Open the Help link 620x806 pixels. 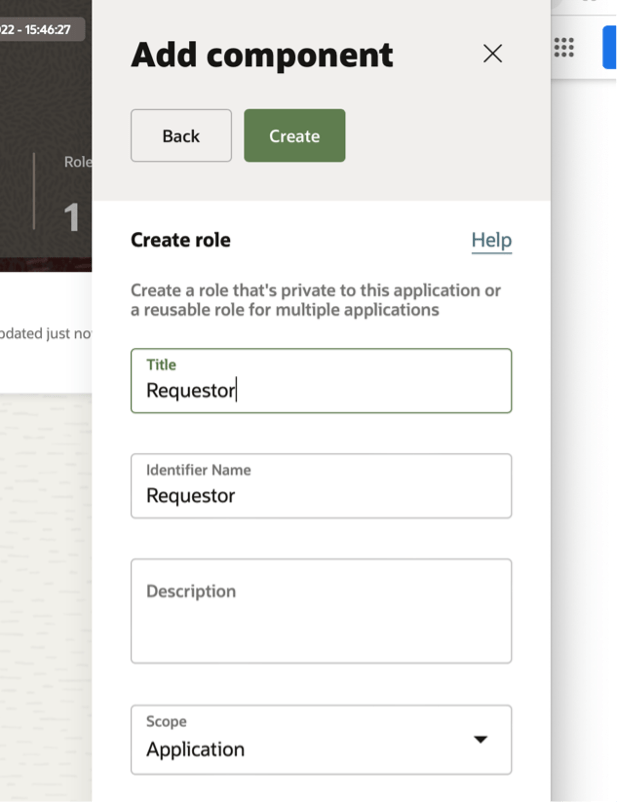tap(491, 240)
